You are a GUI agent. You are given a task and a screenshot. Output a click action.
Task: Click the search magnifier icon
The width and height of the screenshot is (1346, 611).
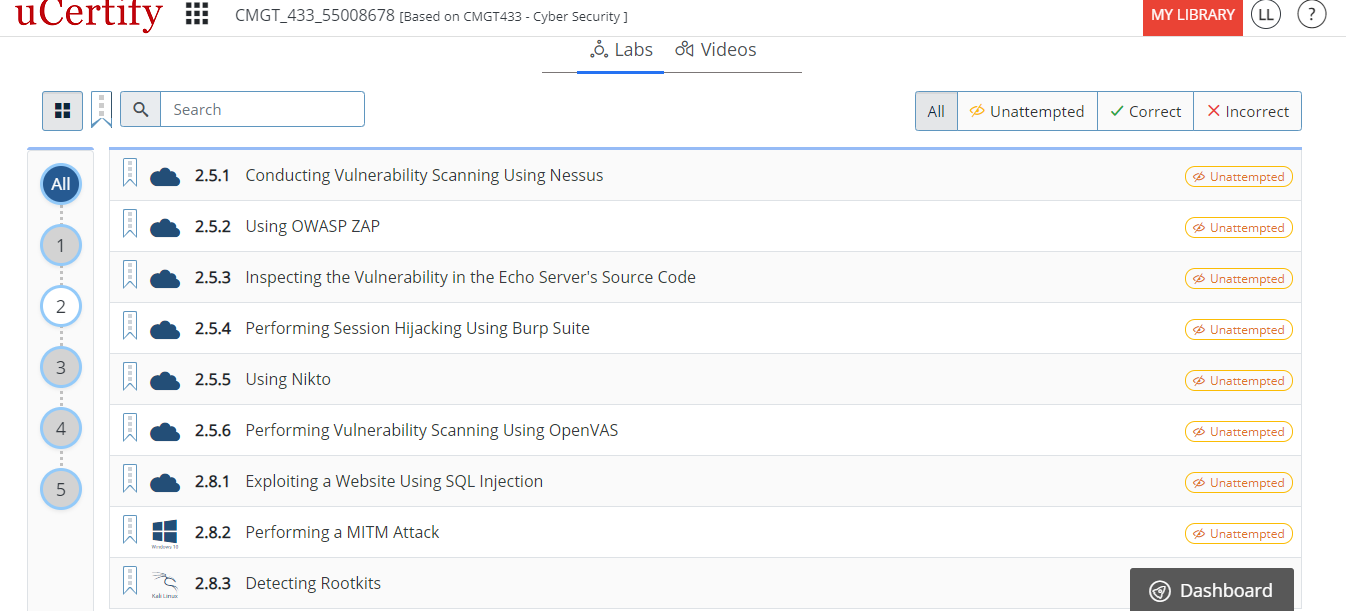pos(141,110)
